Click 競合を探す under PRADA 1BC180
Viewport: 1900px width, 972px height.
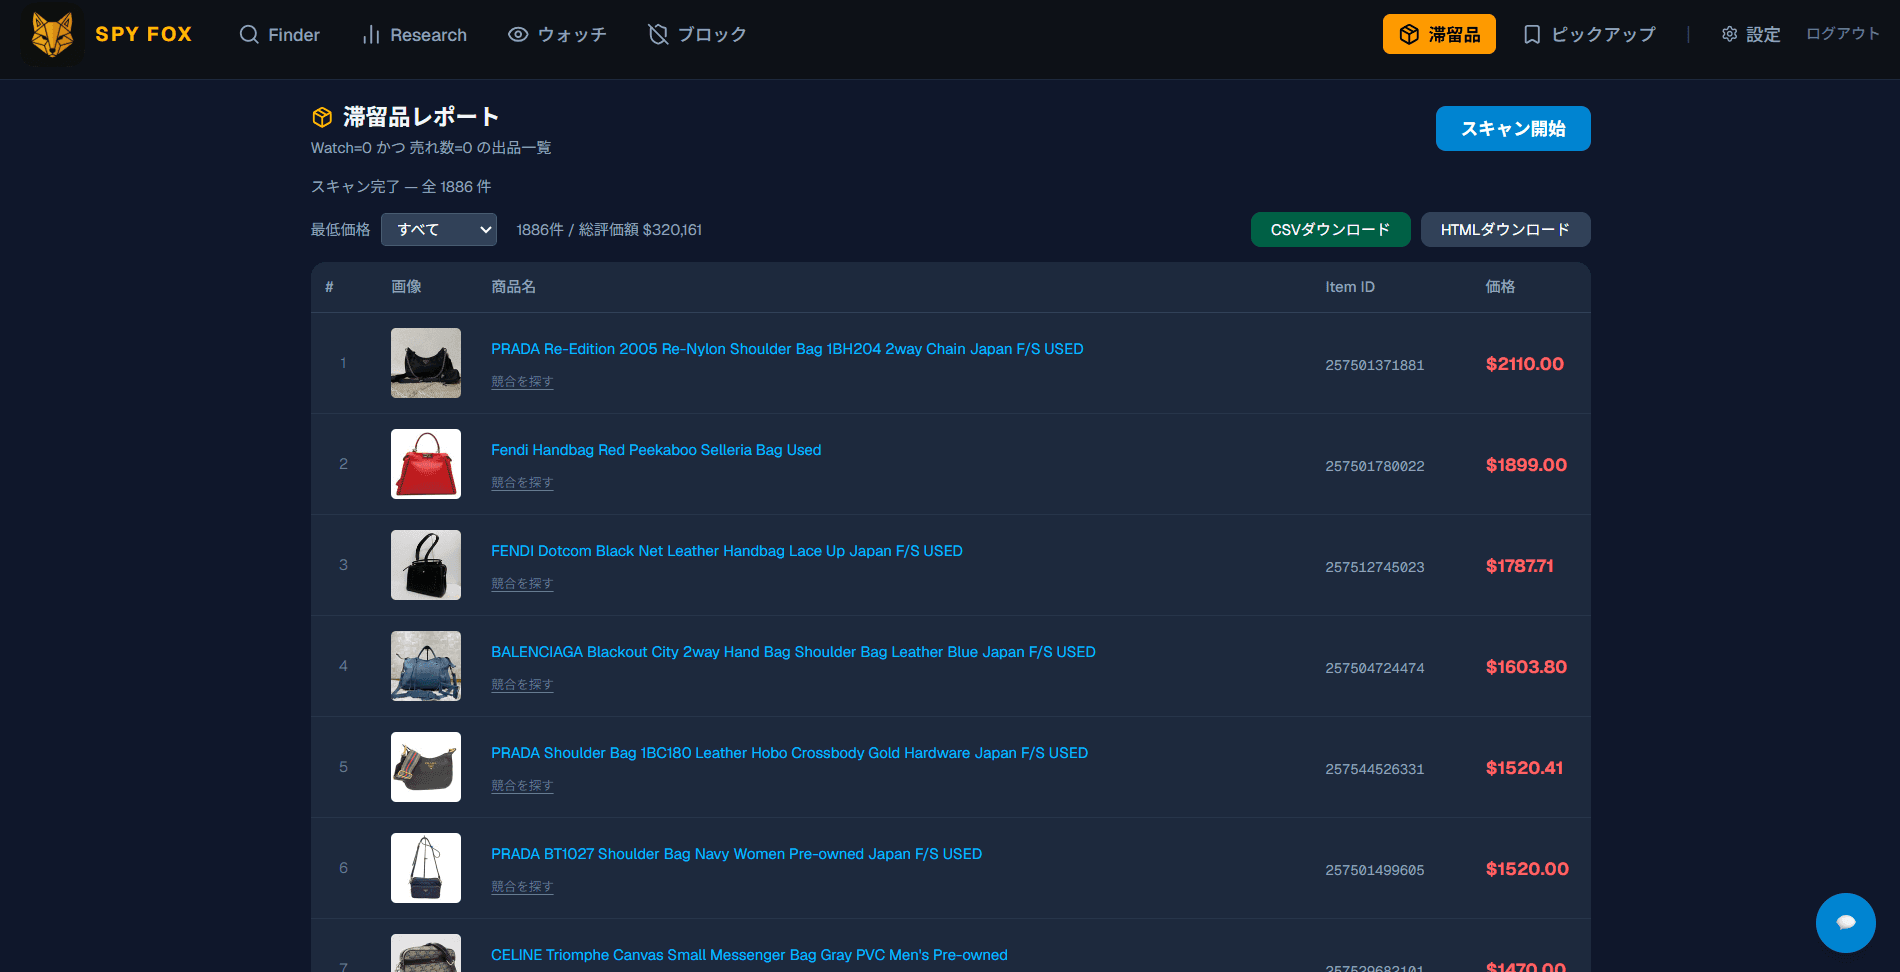point(522,786)
